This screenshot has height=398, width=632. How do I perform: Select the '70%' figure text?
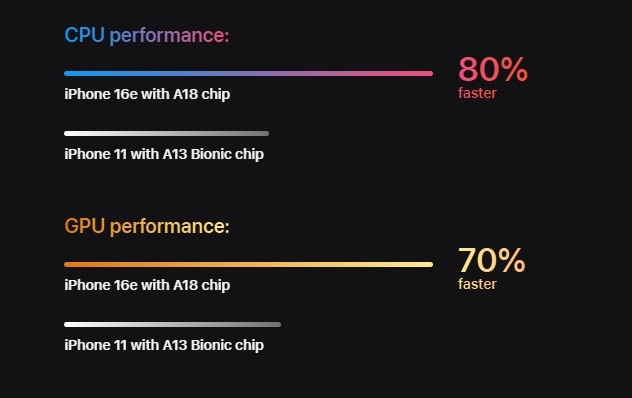point(492,260)
